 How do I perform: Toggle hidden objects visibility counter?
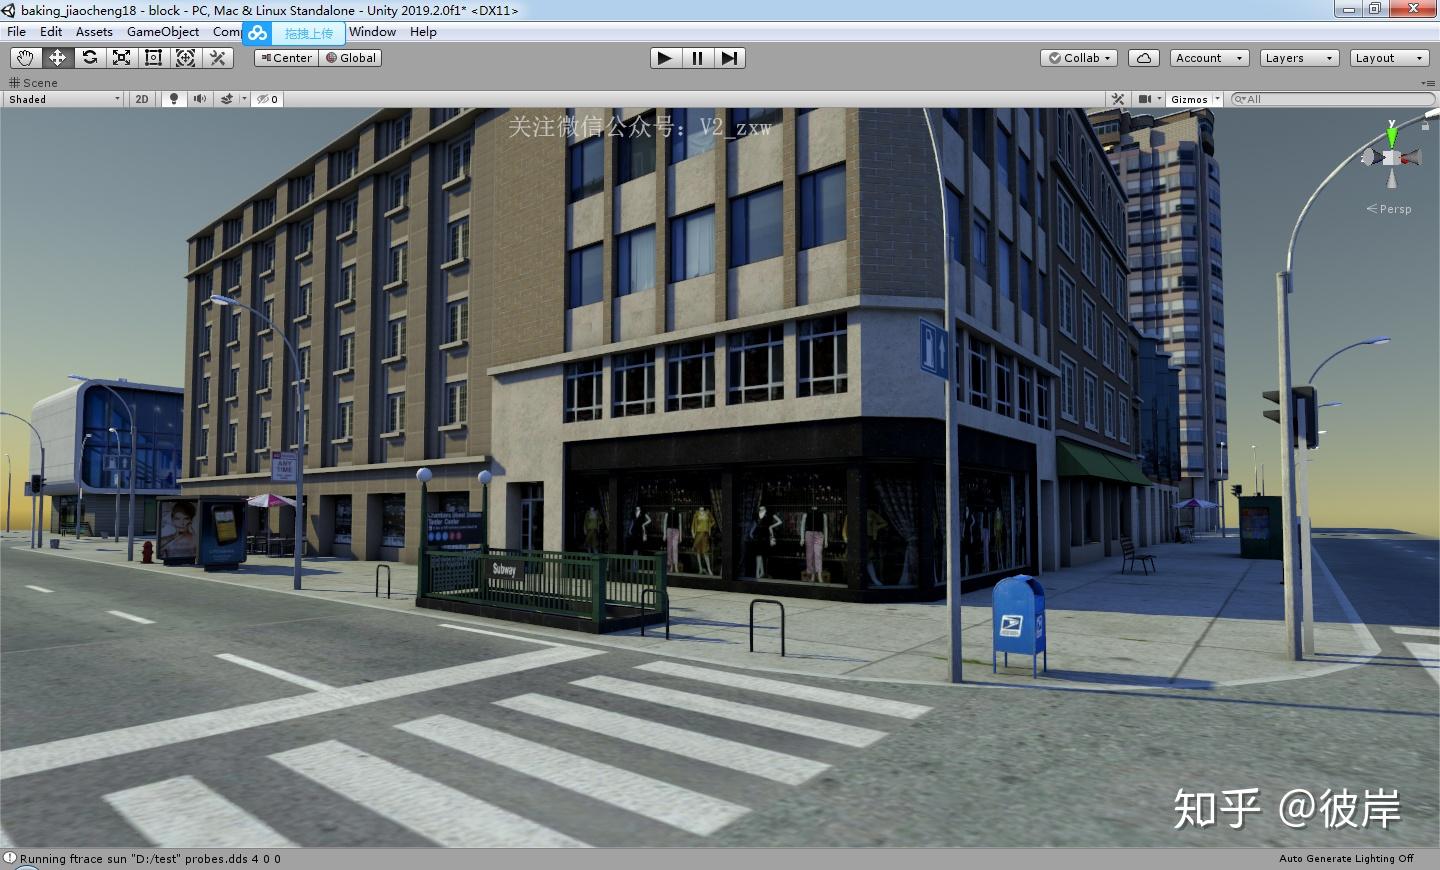tap(268, 99)
